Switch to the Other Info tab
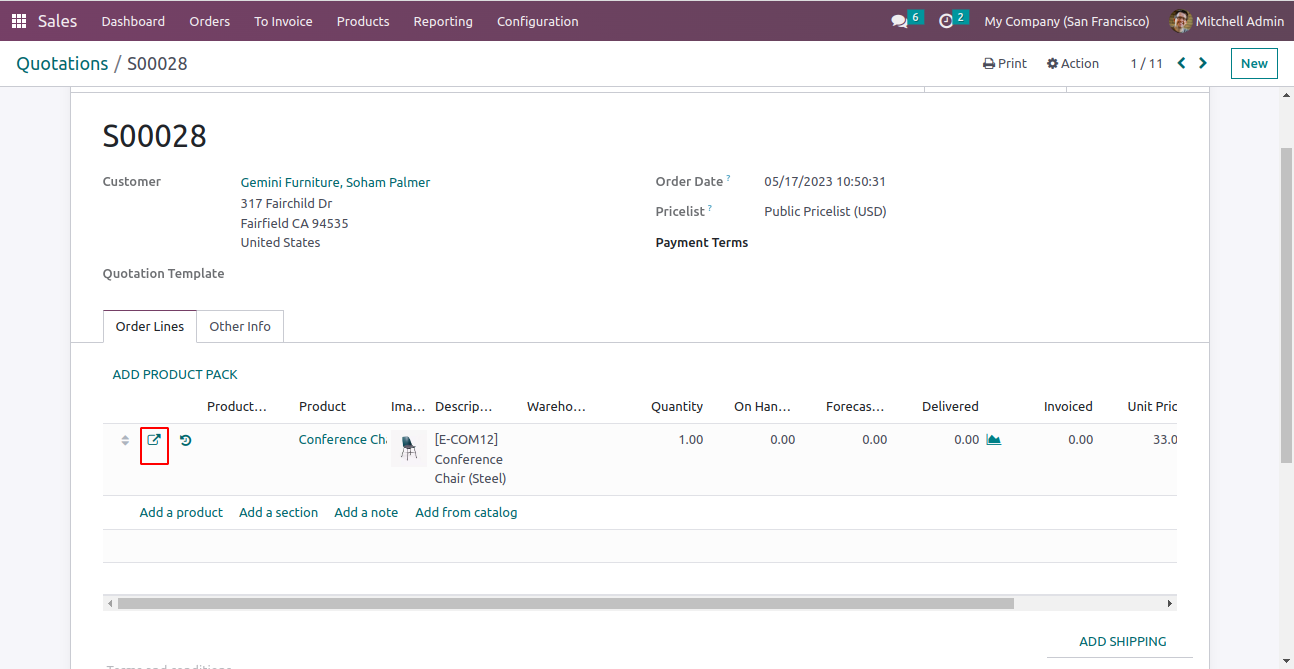Image resolution: width=1294 pixels, height=669 pixels. pos(240,326)
